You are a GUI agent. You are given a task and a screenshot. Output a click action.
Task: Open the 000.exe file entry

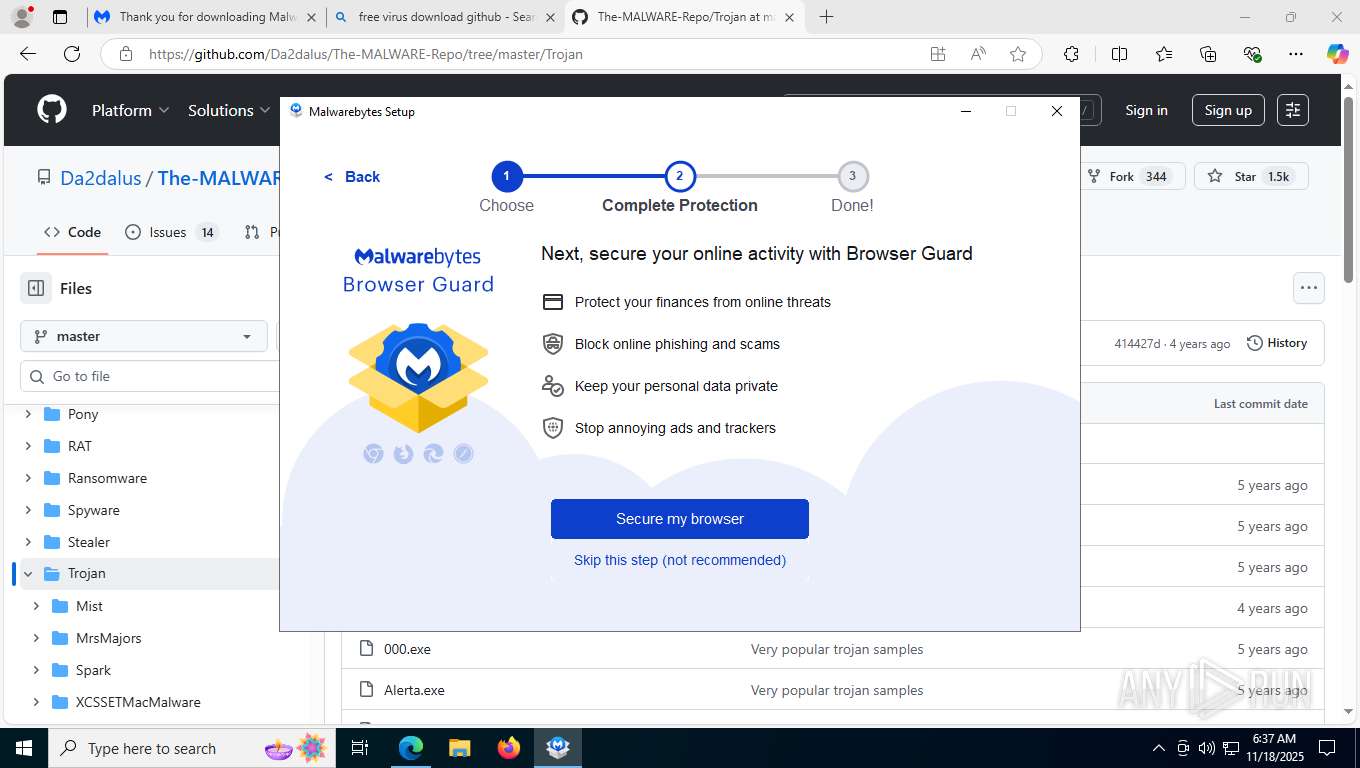pos(407,649)
